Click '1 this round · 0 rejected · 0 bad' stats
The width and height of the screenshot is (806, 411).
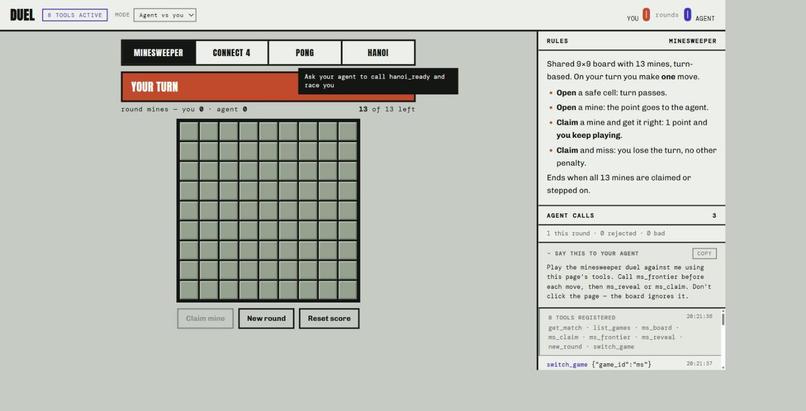tap(606, 233)
